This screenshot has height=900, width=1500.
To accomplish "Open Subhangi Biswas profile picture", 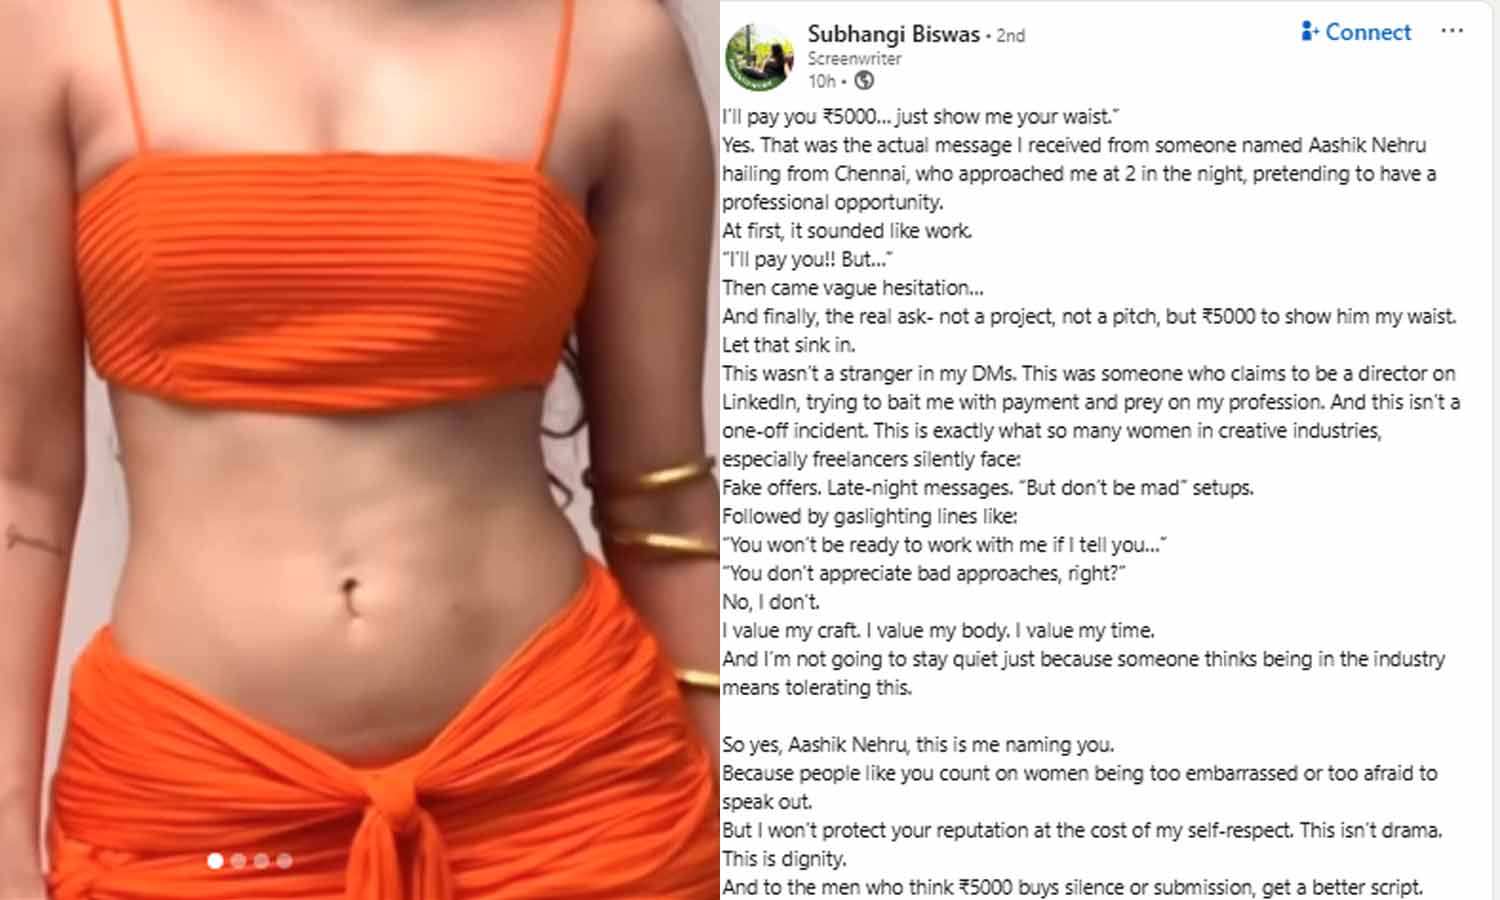I will coord(759,57).
